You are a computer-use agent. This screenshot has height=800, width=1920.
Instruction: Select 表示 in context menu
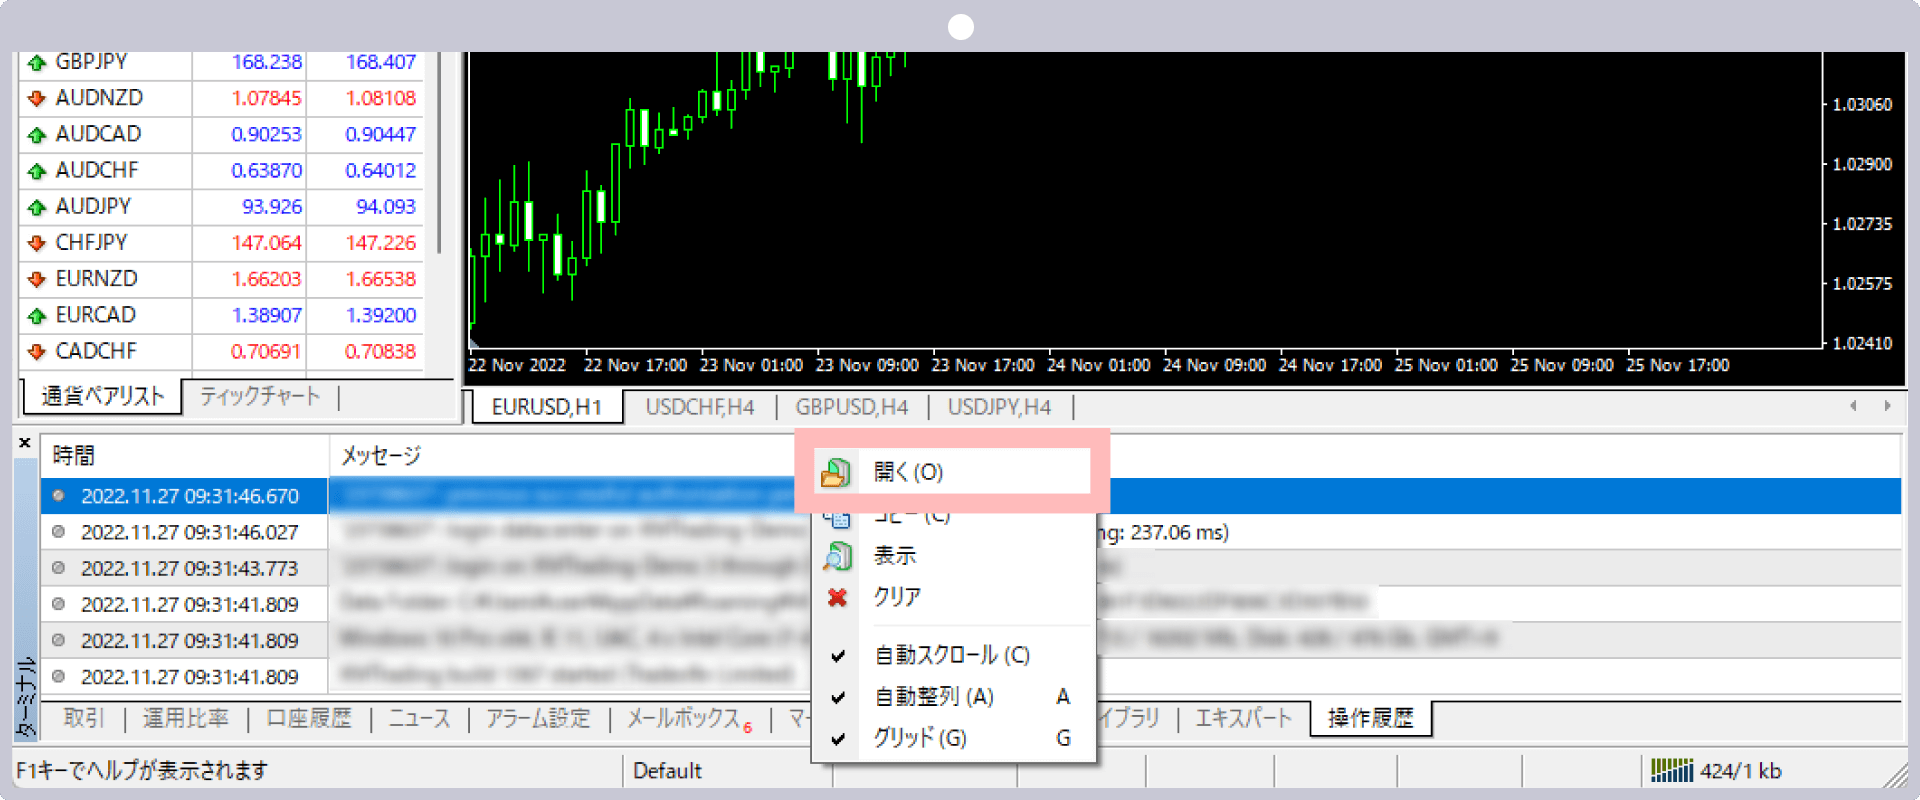click(x=953, y=556)
